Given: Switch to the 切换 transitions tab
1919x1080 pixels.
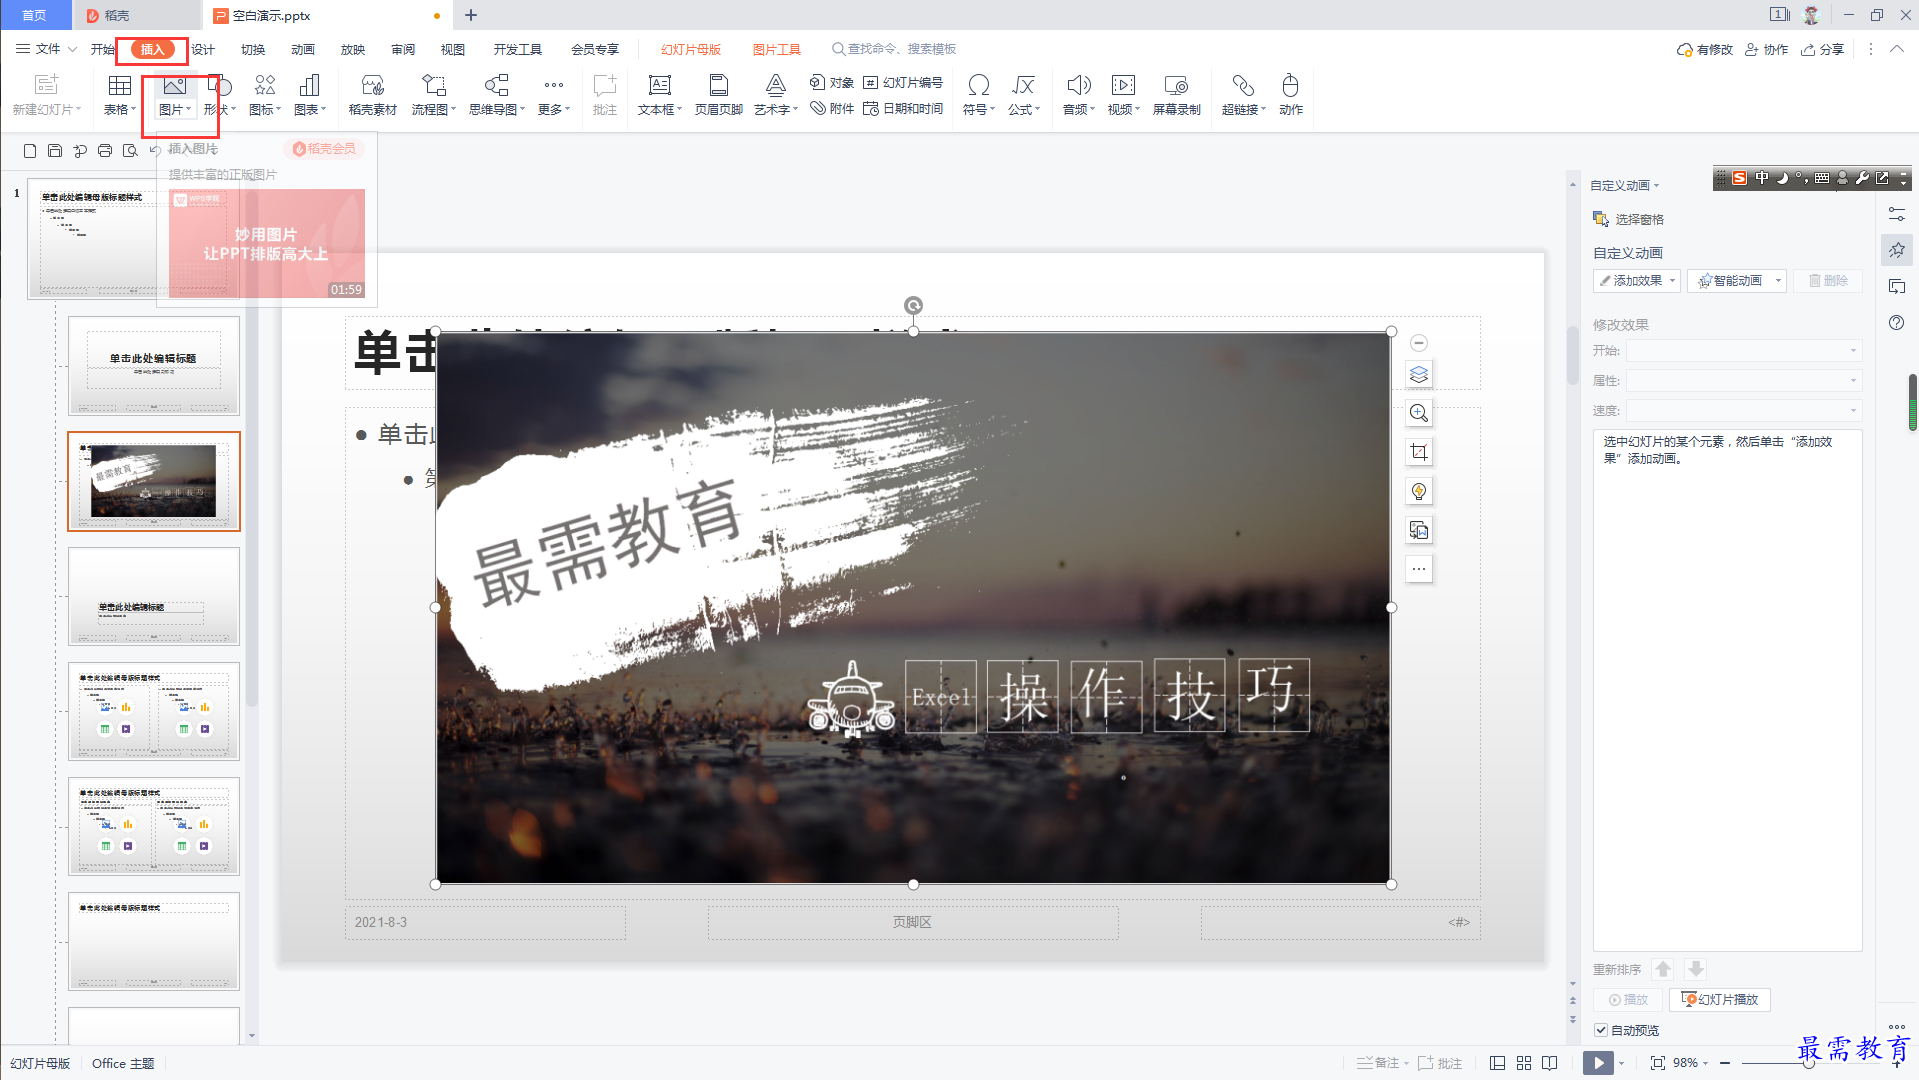Looking at the screenshot, I should click(253, 49).
